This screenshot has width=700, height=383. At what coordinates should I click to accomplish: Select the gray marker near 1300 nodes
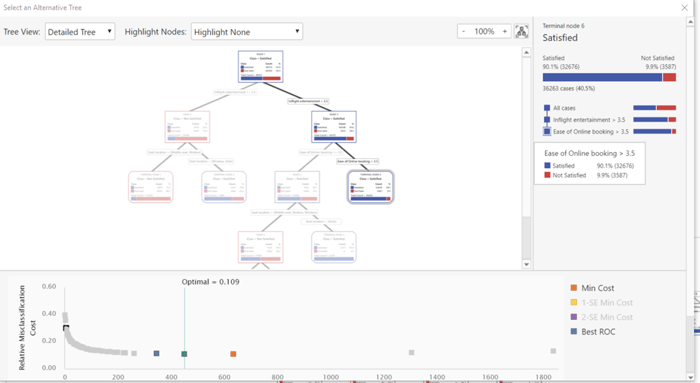(x=412, y=353)
